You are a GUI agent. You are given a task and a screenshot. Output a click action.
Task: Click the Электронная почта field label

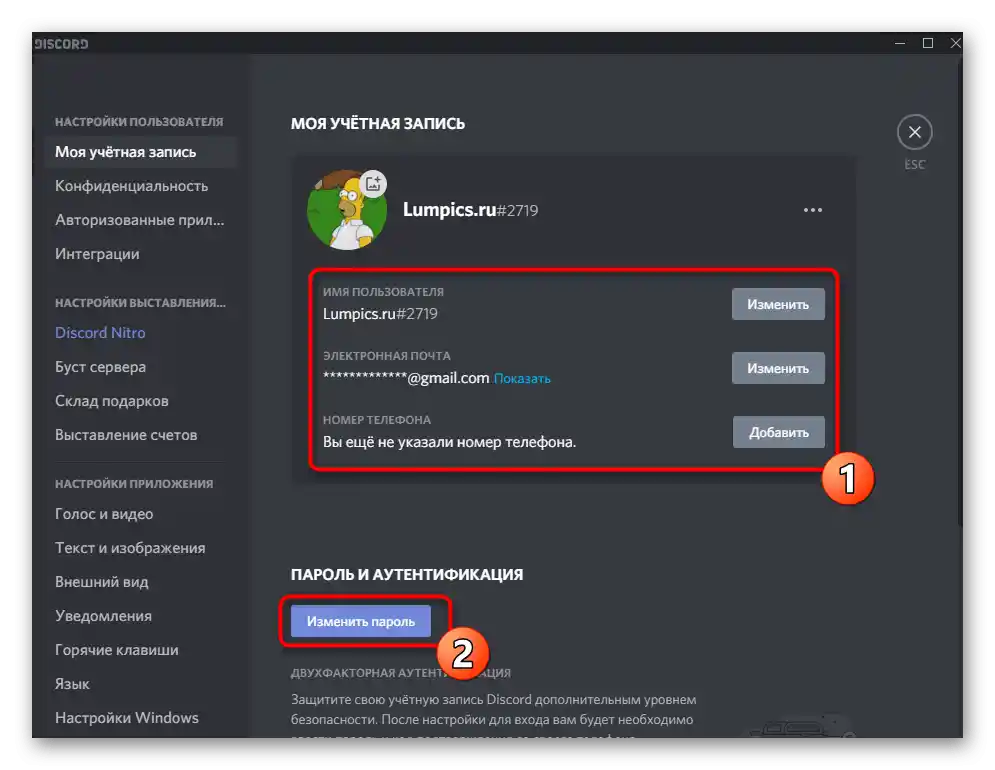pyautogui.click(x=386, y=356)
